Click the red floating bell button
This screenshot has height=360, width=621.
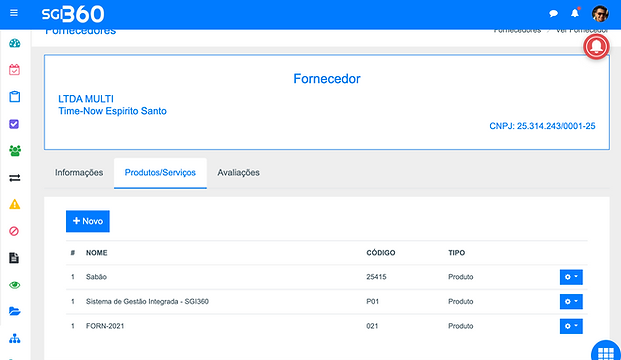(596, 47)
